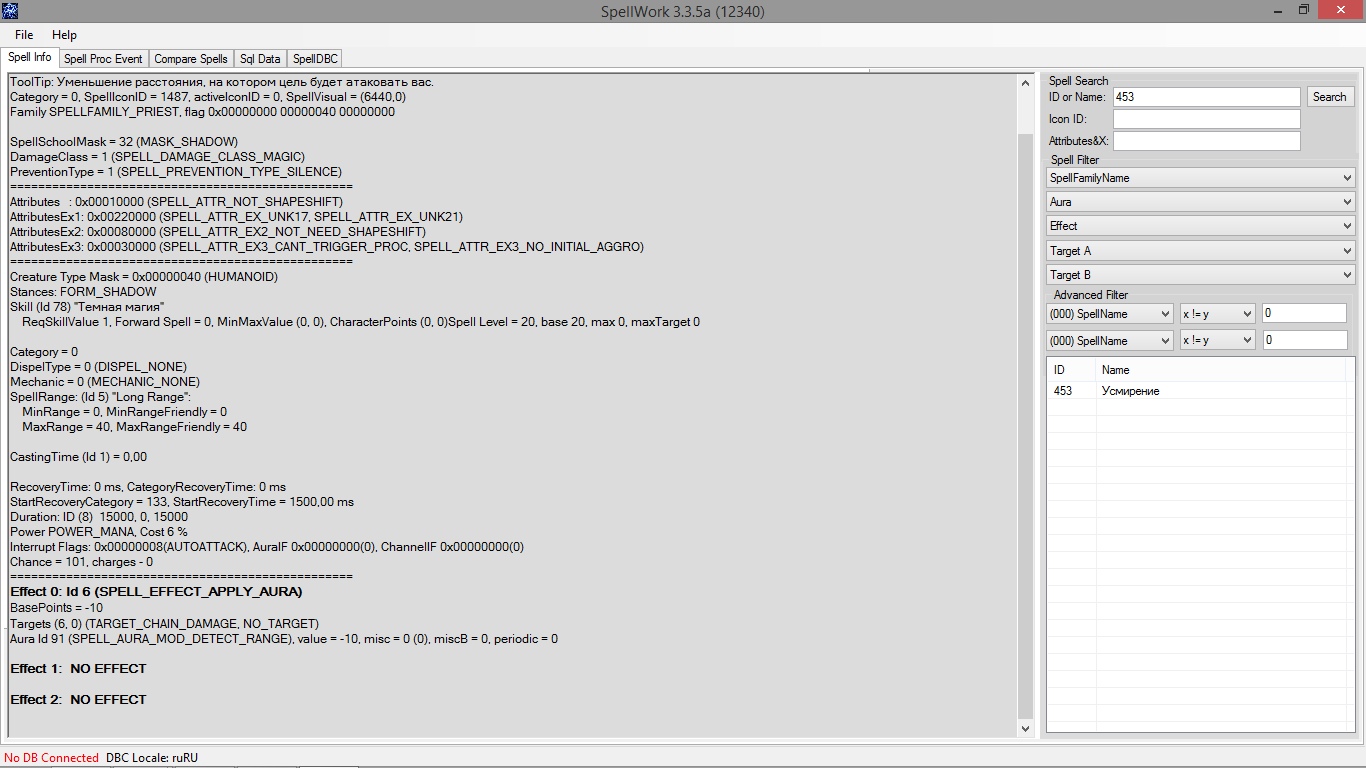Click 'SpellSchoolMask = 32 (MASK_SHADOW)' line
Screen dimensions: 1366x768
coord(124,142)
